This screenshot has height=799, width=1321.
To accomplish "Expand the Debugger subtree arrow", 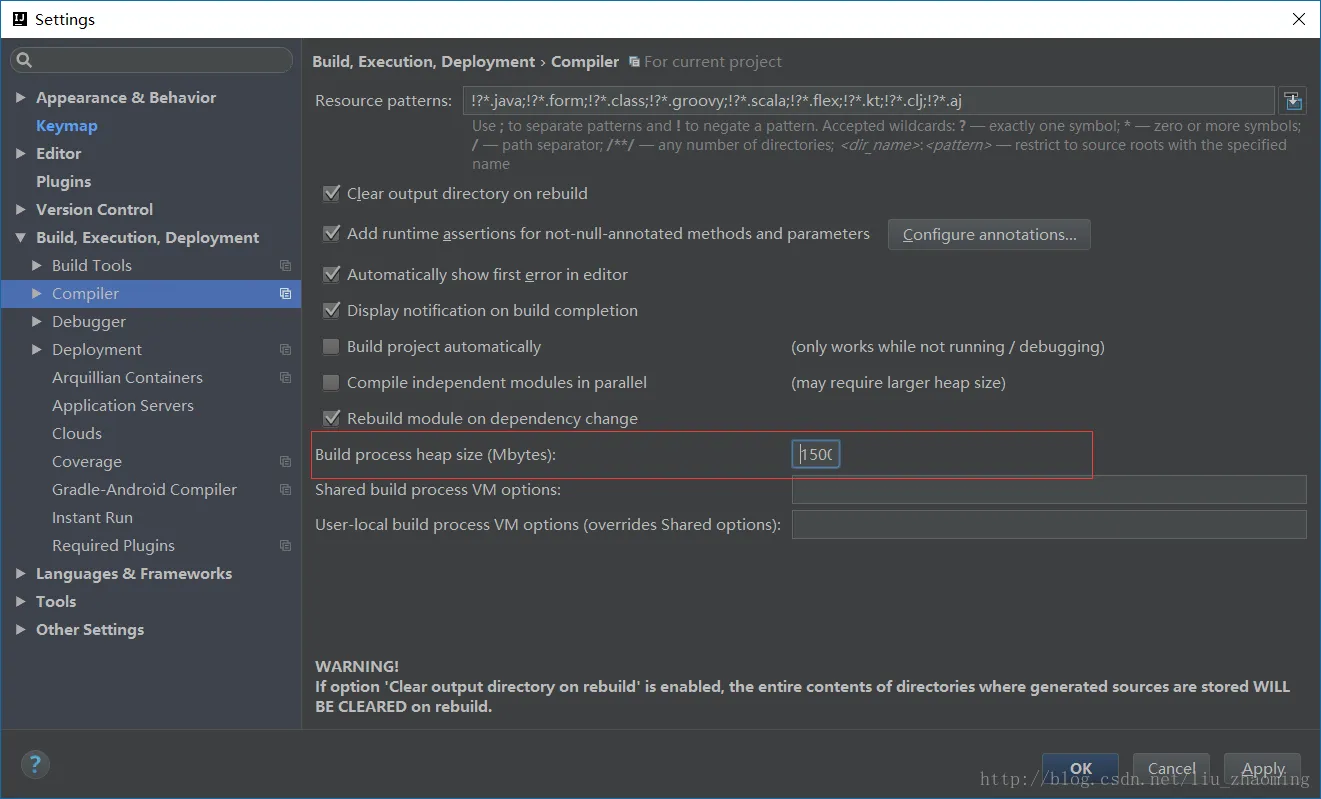I will pyautogui.click(x=37, y=322).
